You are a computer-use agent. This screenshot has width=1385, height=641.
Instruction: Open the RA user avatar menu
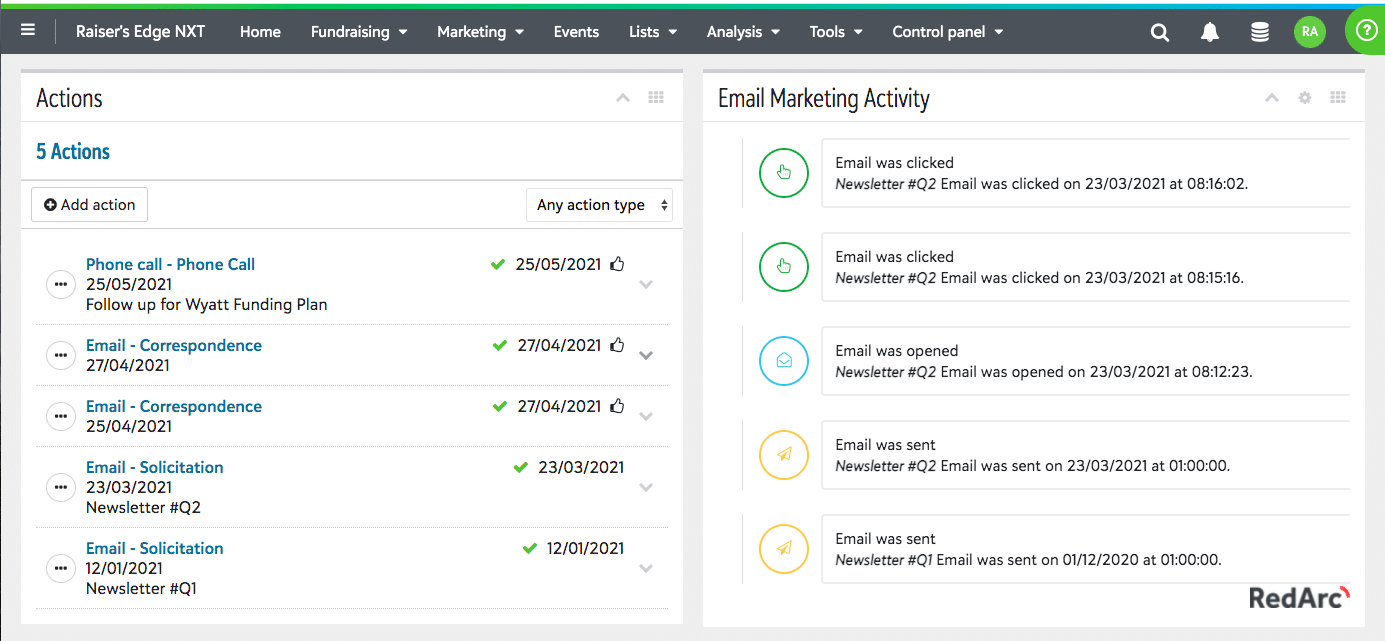tap(1310, 32)
